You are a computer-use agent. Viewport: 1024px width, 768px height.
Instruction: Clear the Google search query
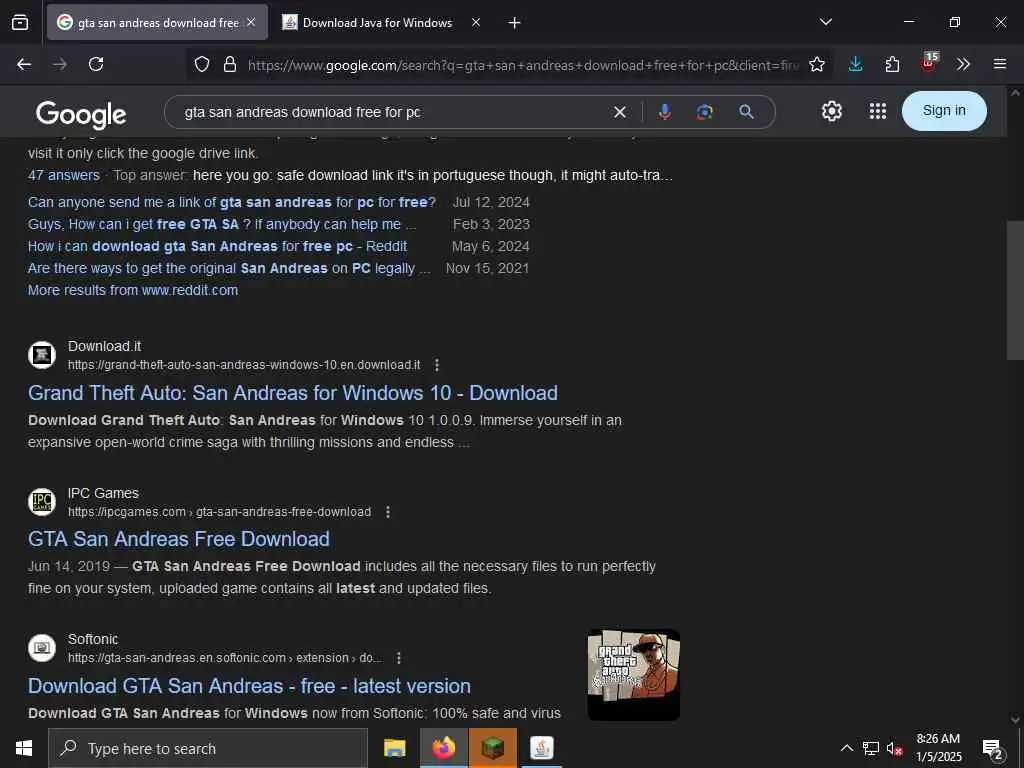click(x=620, y=112)
